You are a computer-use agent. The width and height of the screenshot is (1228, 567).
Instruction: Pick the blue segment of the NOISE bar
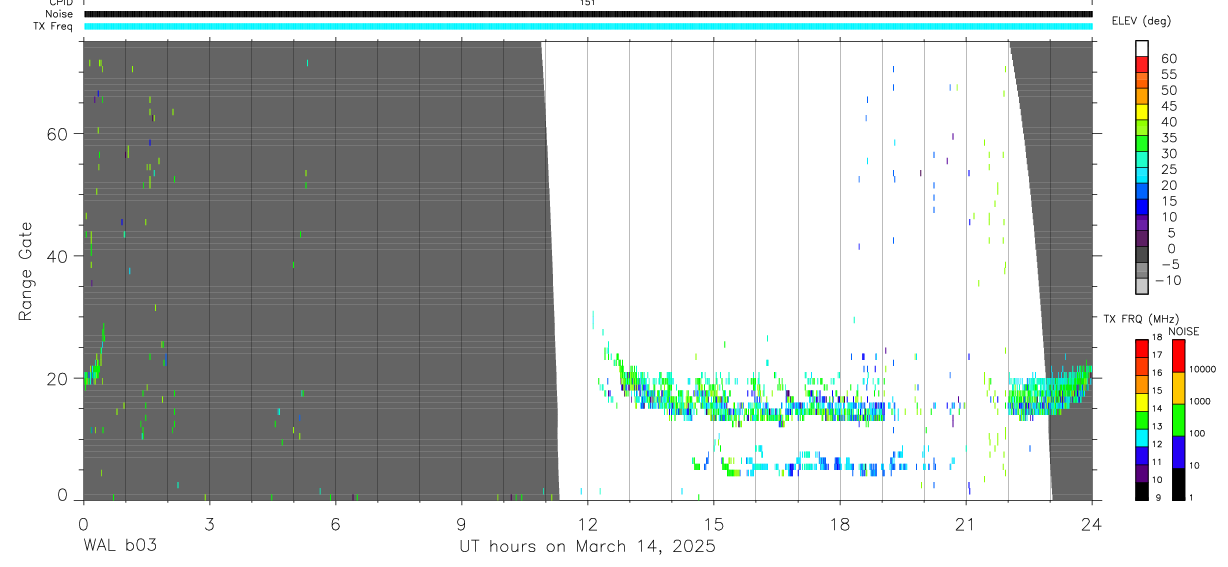(1178, 451)
